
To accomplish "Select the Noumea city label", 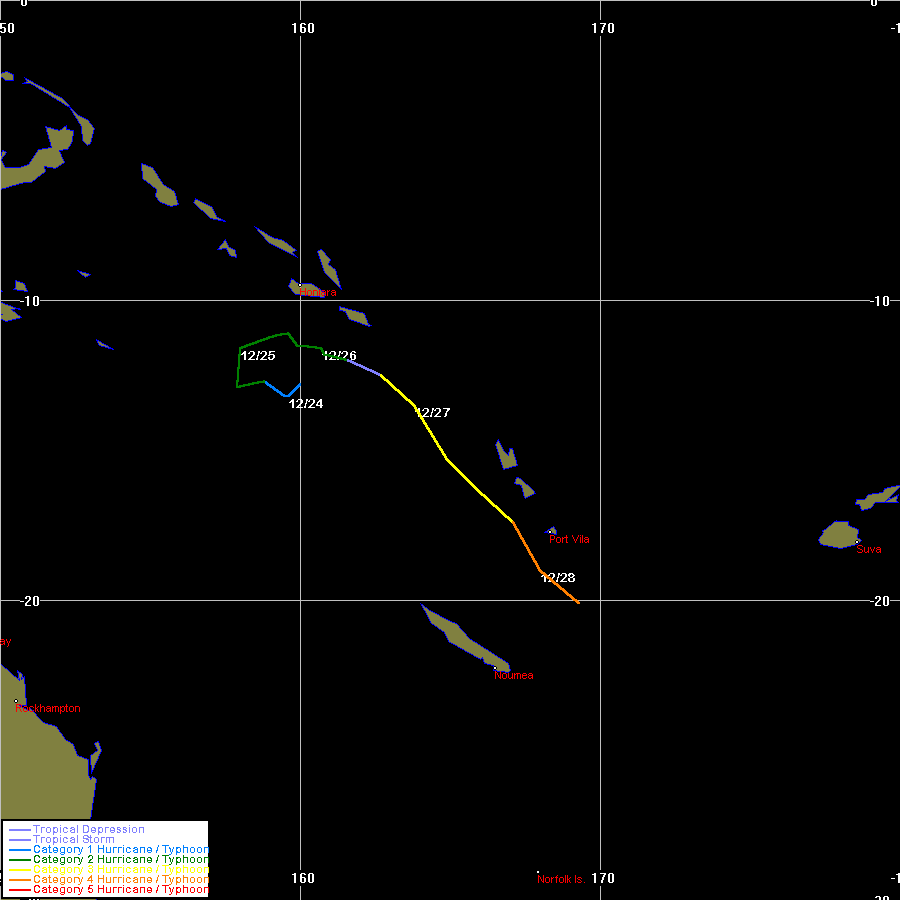I will point(514,676).
